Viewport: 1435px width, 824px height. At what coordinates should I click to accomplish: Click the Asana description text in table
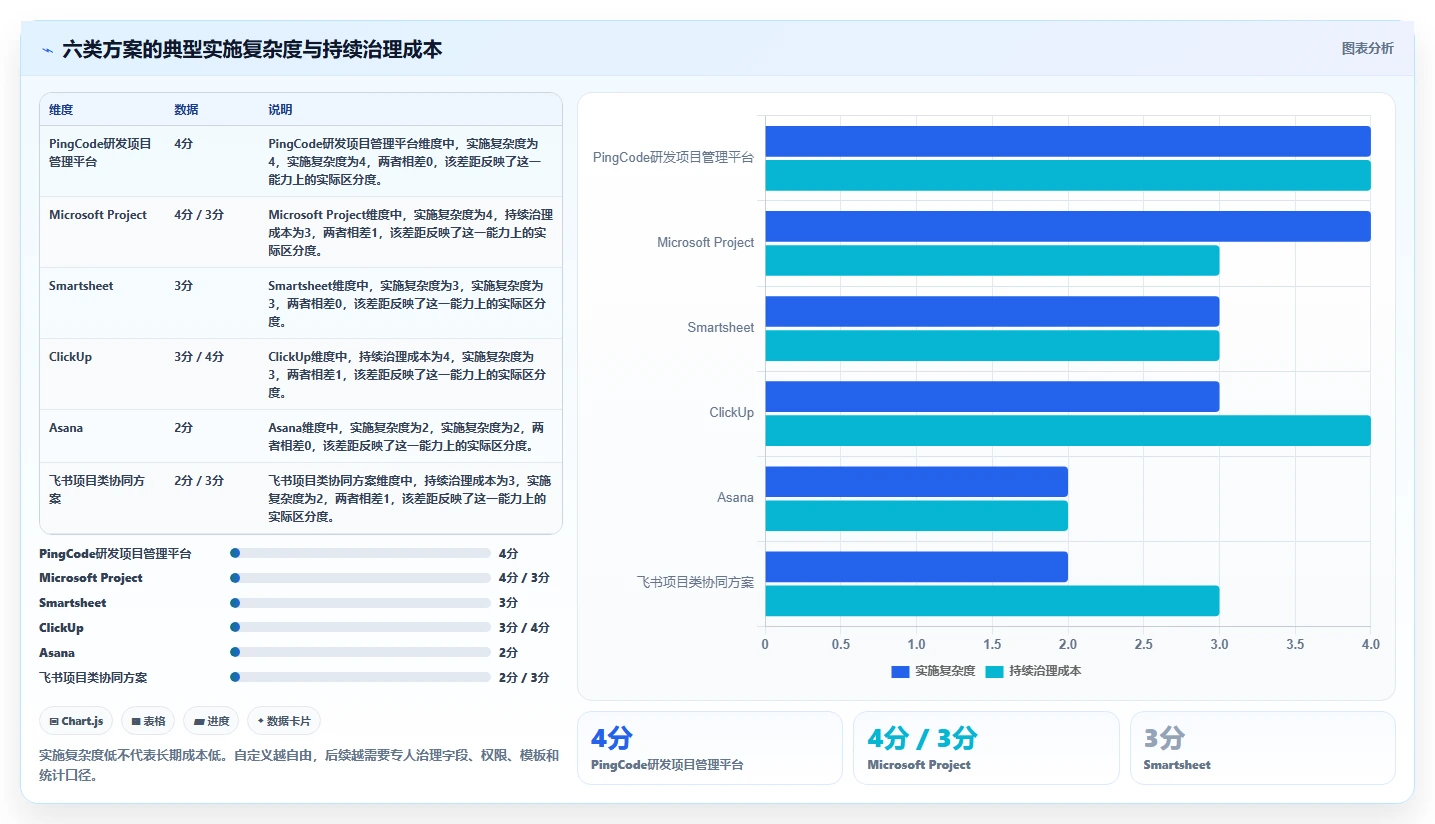(407, 437)
